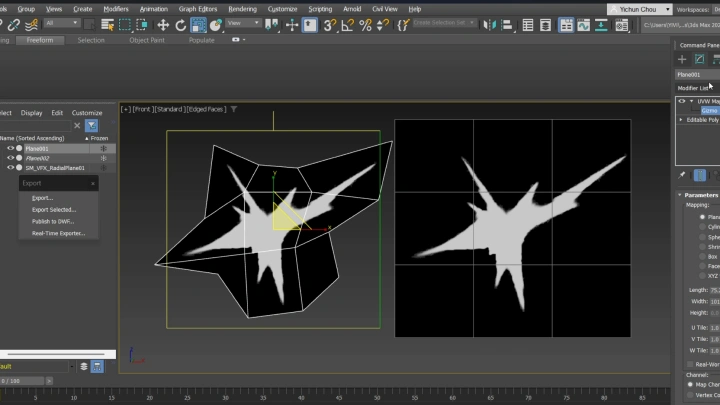Click the Pin Stack icon
The image size is (720, 405).
(682, 175)
